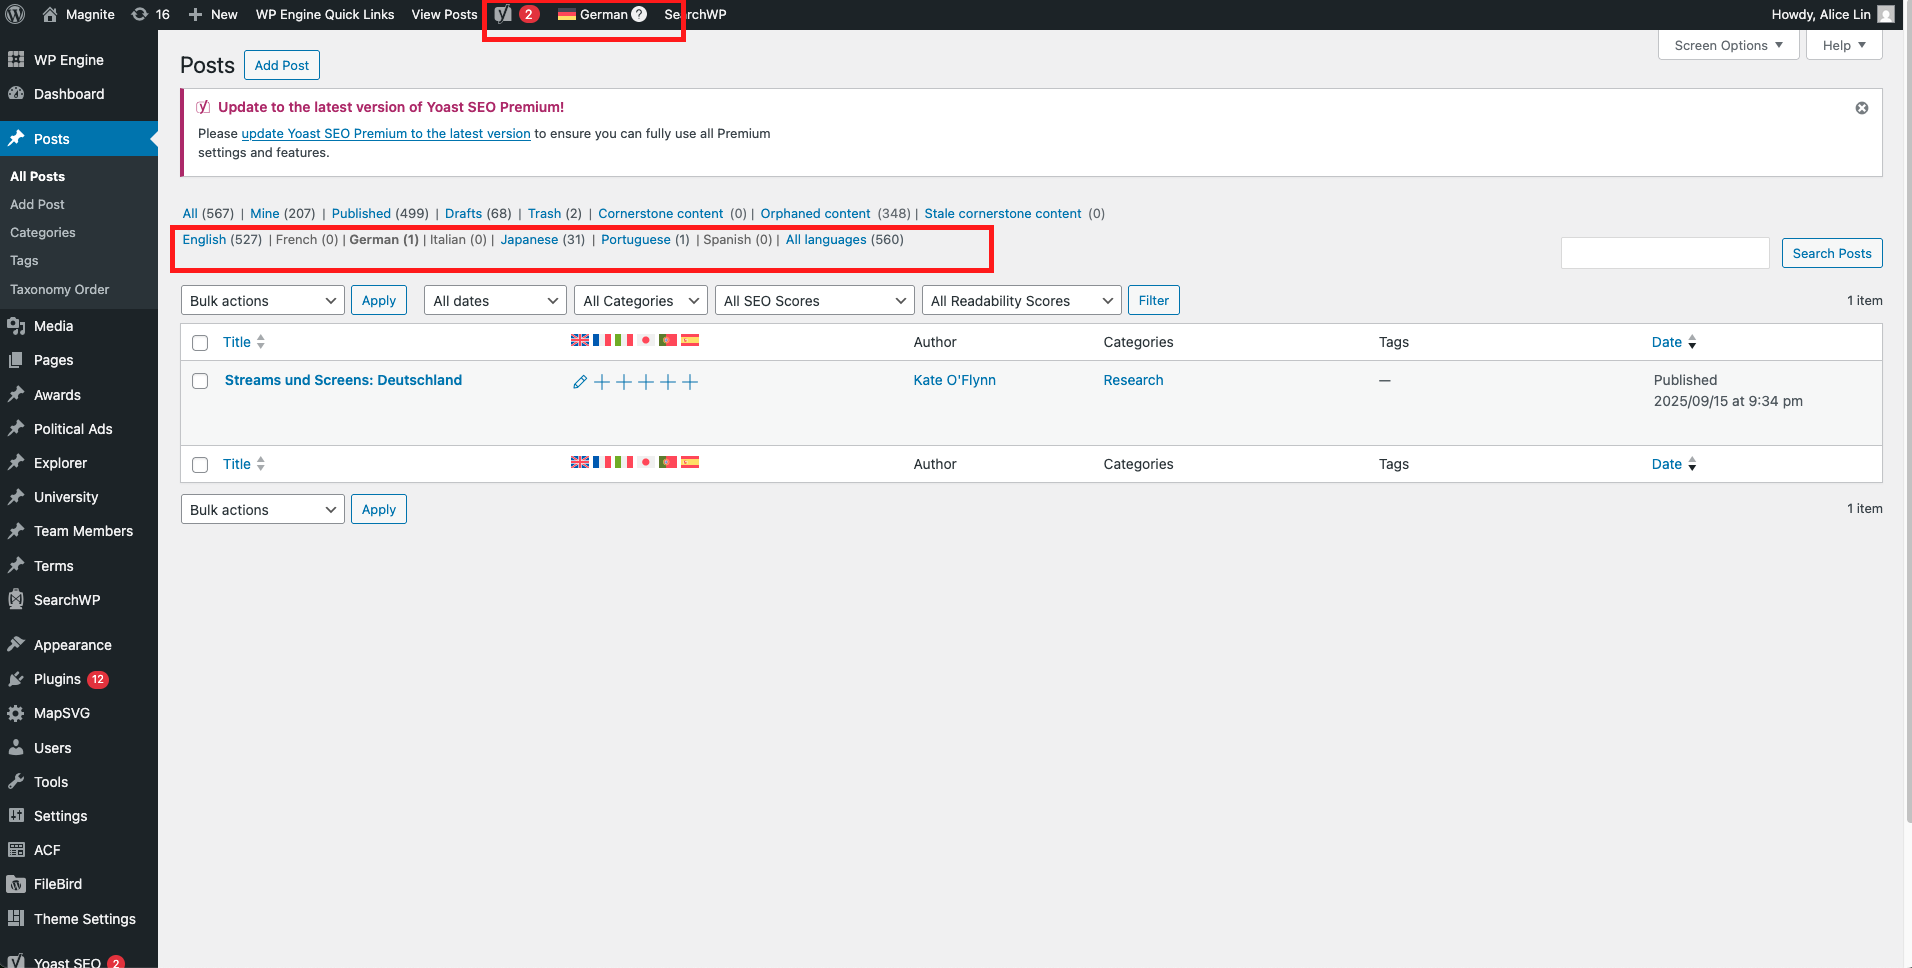This screenshot has width=1912, height=968.
Task: Open Plugins in the sidebar
Action: 57,679
